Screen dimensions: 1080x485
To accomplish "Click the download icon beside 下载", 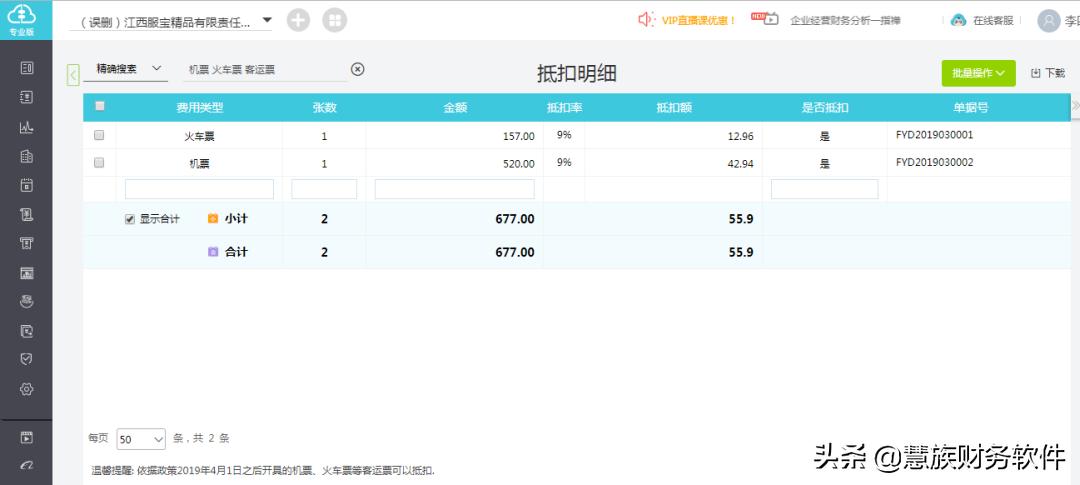I will (x=1035, y=73).
